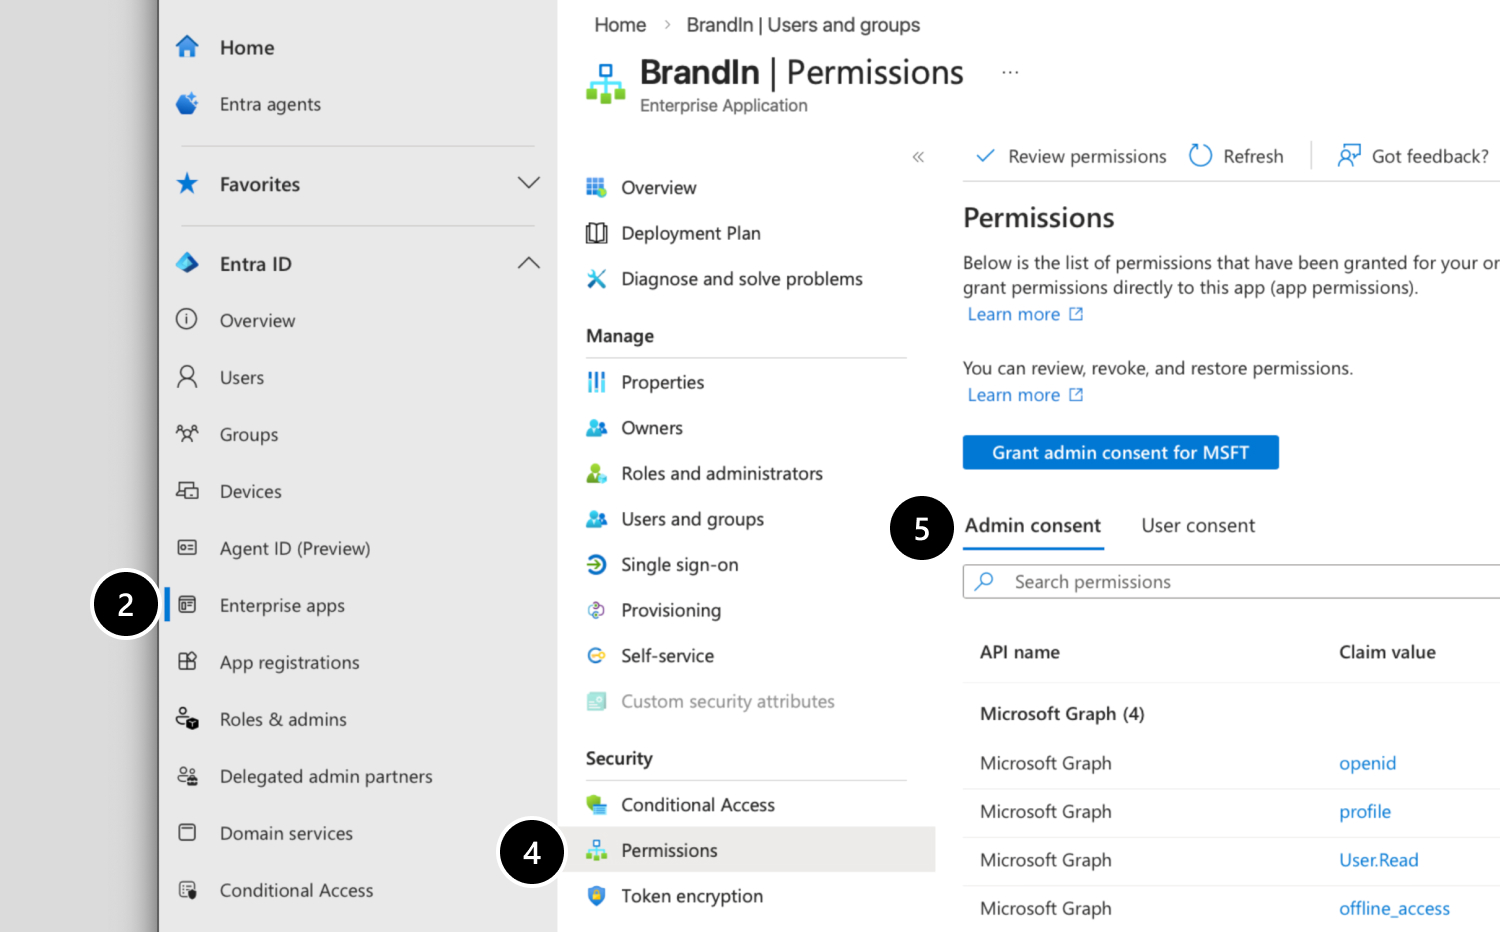Switch to the Admin consent tab
Image resolution: width=1500 pixels, height=932 pixels.
click(x=1033, y=526)
